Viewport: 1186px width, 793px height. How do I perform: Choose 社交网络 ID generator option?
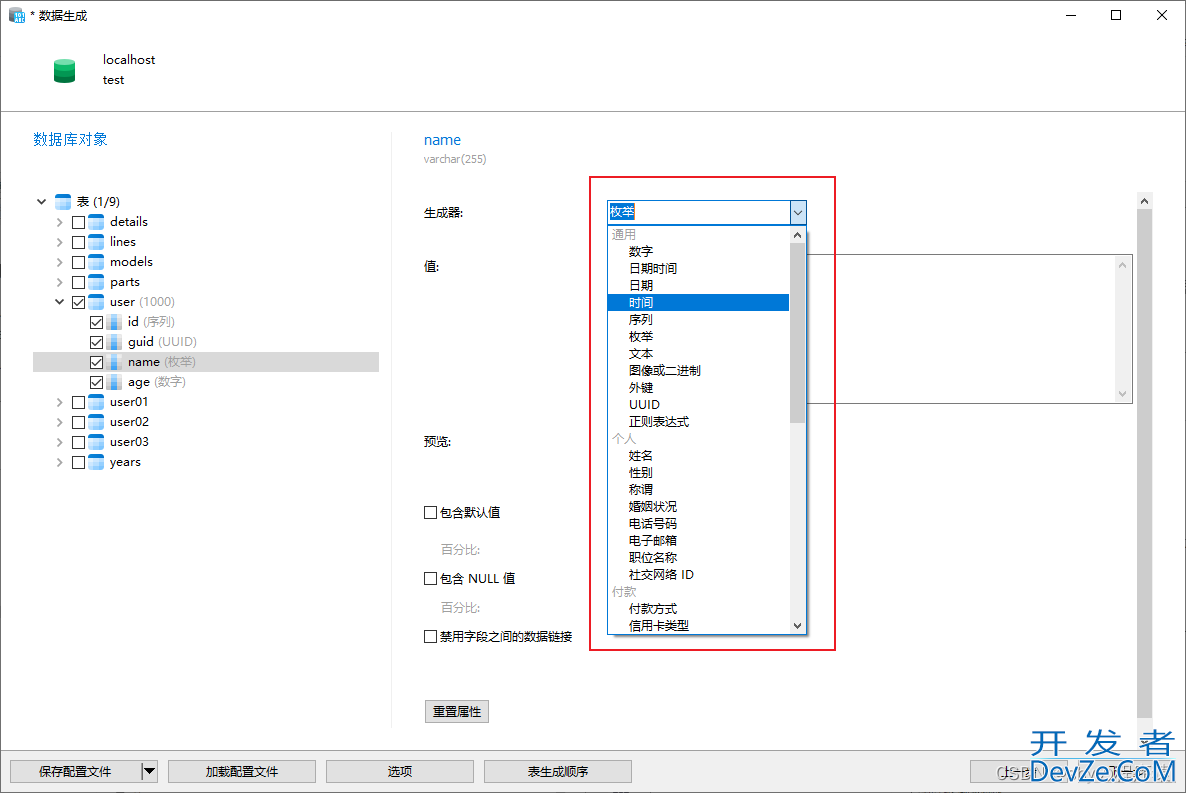coord(661,575)
